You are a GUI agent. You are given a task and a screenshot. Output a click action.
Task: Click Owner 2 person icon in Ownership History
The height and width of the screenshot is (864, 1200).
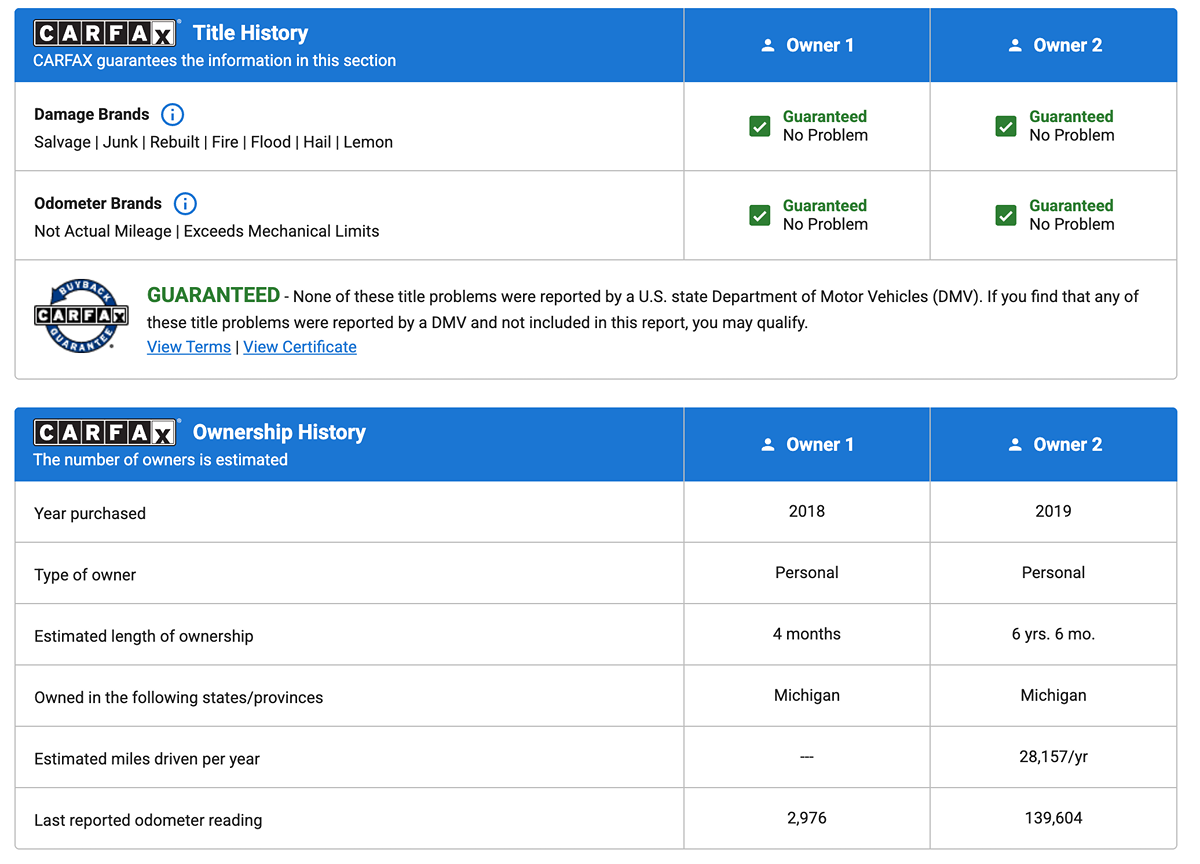pyautogui.click(x=1015, y=445)
